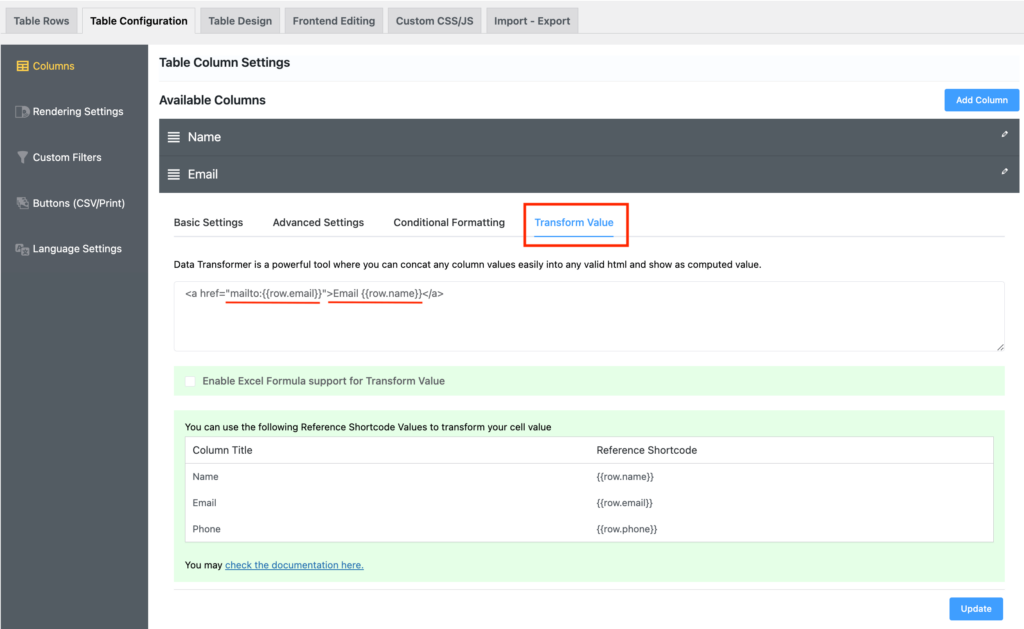Screen dimensions: 1024x629
Task: Open the Buttons (CSV/Print) menu label
Action: point(78,203)
